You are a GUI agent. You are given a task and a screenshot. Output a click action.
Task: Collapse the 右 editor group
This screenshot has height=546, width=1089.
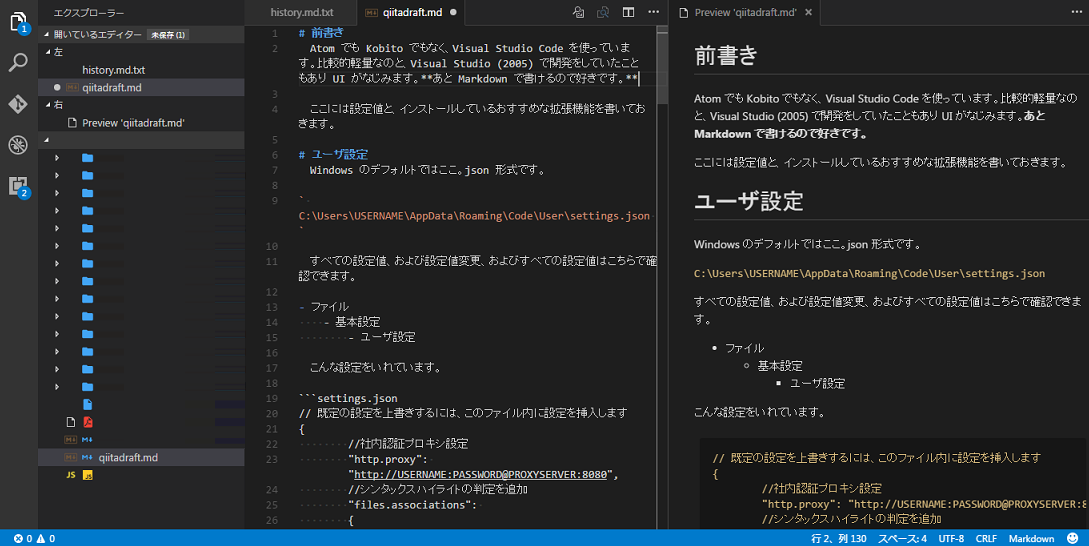click(48, 105)
